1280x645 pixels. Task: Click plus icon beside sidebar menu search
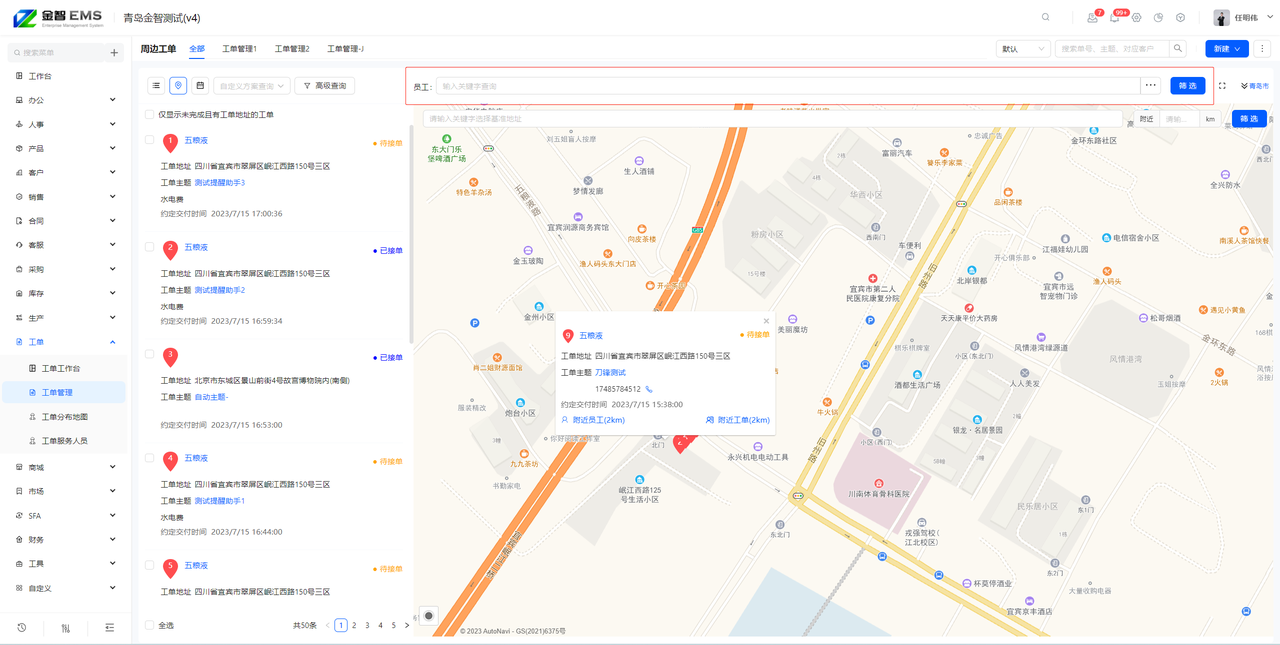point(114,53)
